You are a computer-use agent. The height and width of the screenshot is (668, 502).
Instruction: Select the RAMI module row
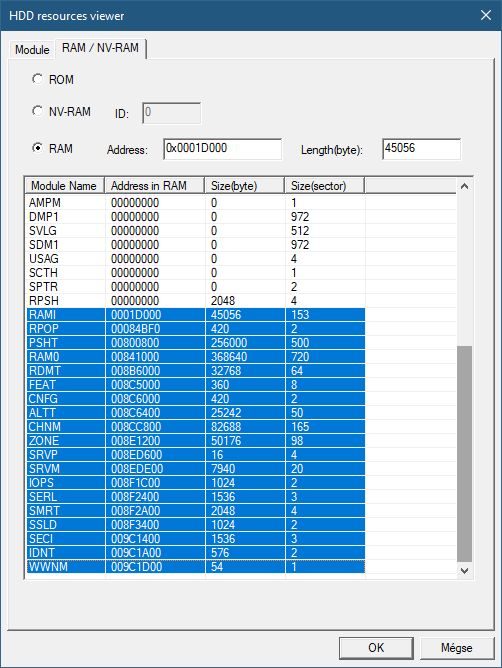(x=196, y=315)
